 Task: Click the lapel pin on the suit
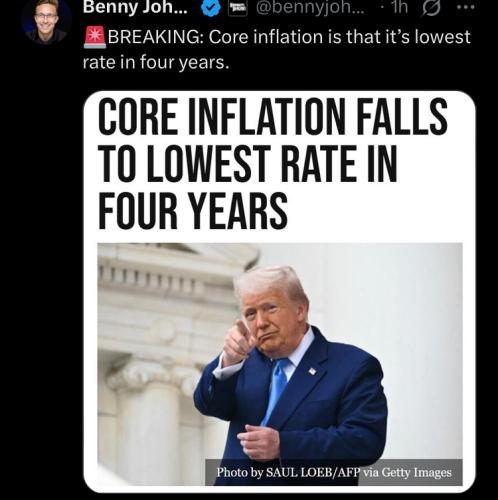(x=312, y=371)
